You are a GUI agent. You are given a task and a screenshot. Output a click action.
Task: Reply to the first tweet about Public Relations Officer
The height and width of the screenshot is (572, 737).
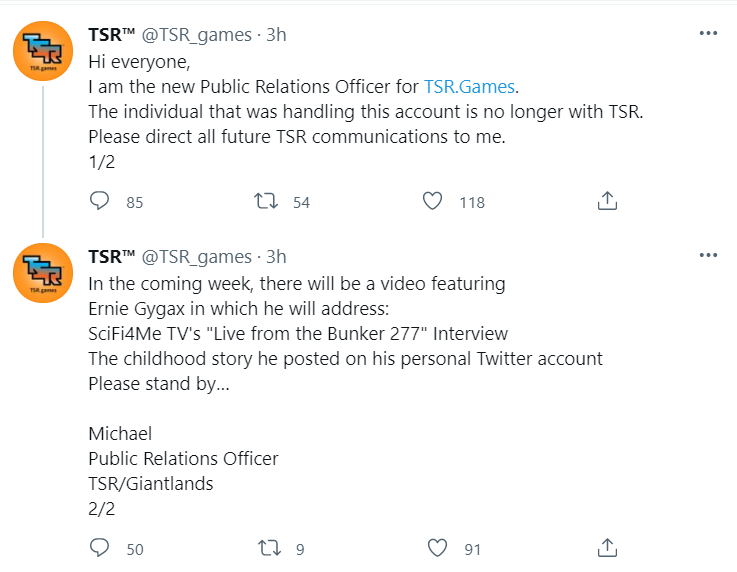tap(100, 202)
